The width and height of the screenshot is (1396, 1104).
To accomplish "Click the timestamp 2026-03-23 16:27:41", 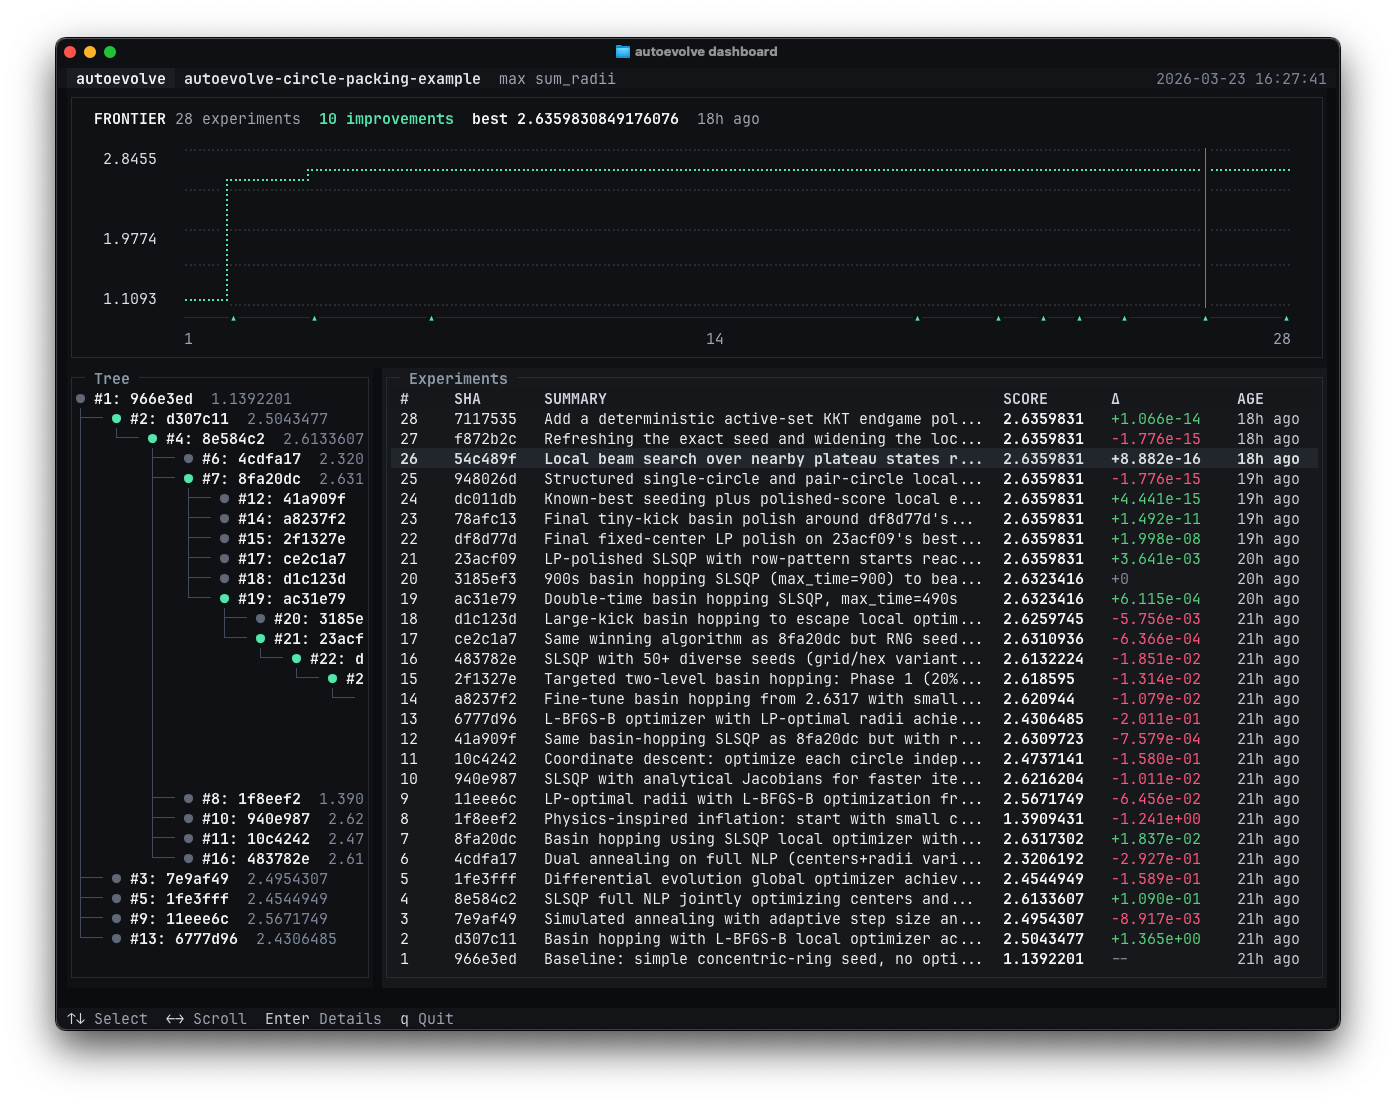I will (1241, 79).
